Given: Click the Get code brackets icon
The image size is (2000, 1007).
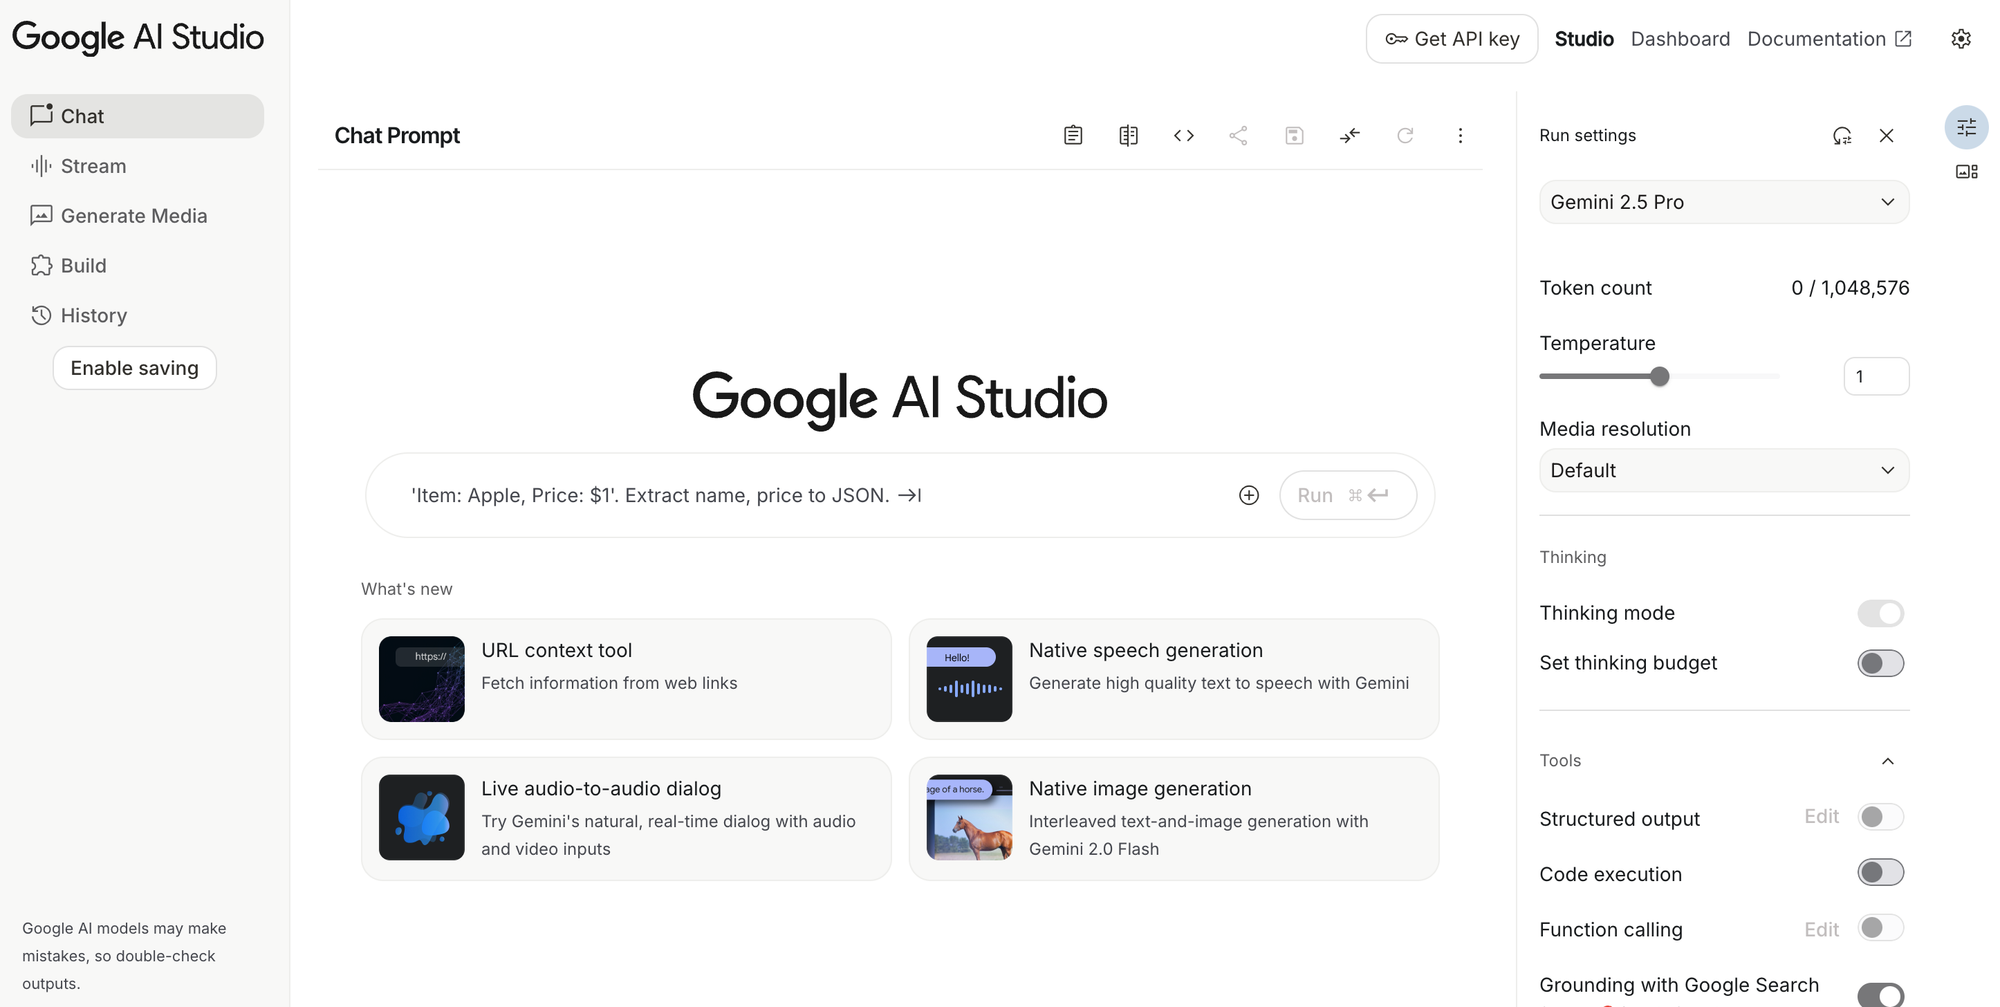Looking at the screenshot, I should tap(1184, 135).
